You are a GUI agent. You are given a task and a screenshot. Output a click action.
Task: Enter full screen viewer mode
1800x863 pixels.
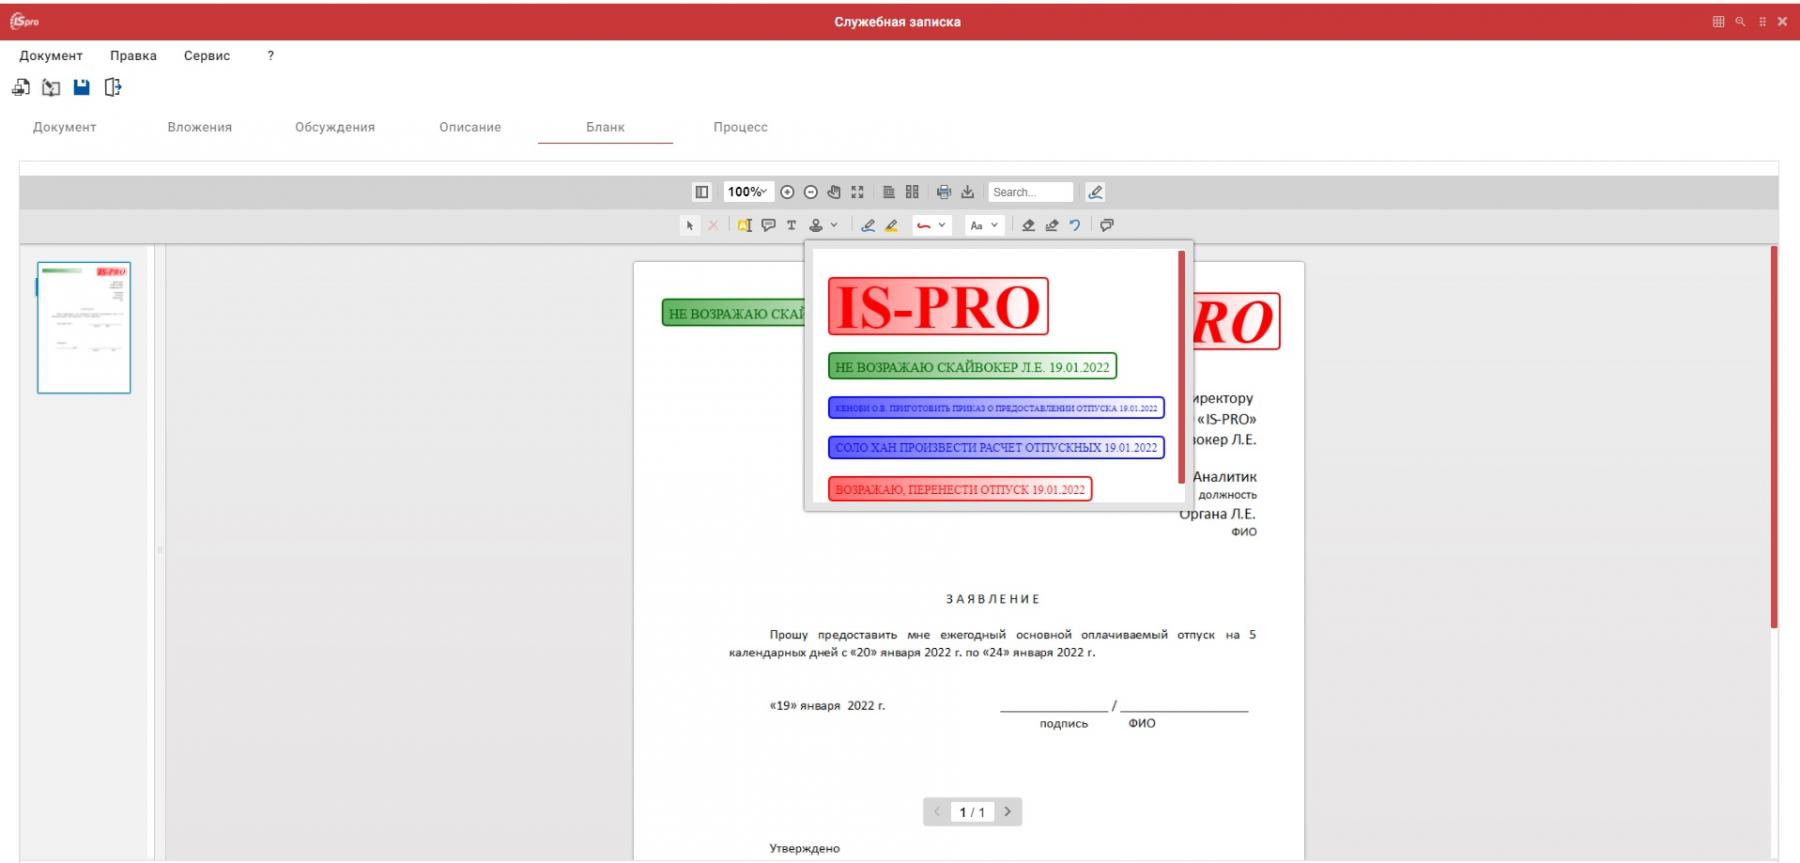[857, 192]
